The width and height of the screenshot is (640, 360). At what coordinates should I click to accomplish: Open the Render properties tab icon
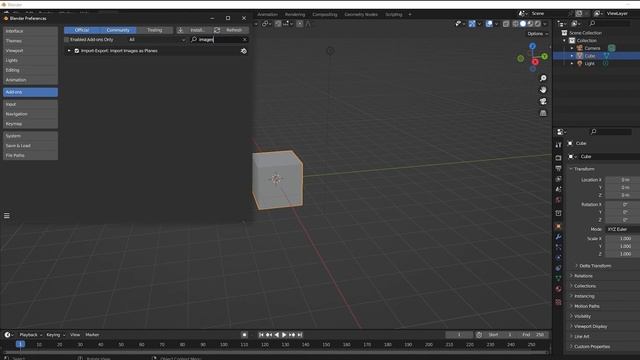[x=558, y=158]
